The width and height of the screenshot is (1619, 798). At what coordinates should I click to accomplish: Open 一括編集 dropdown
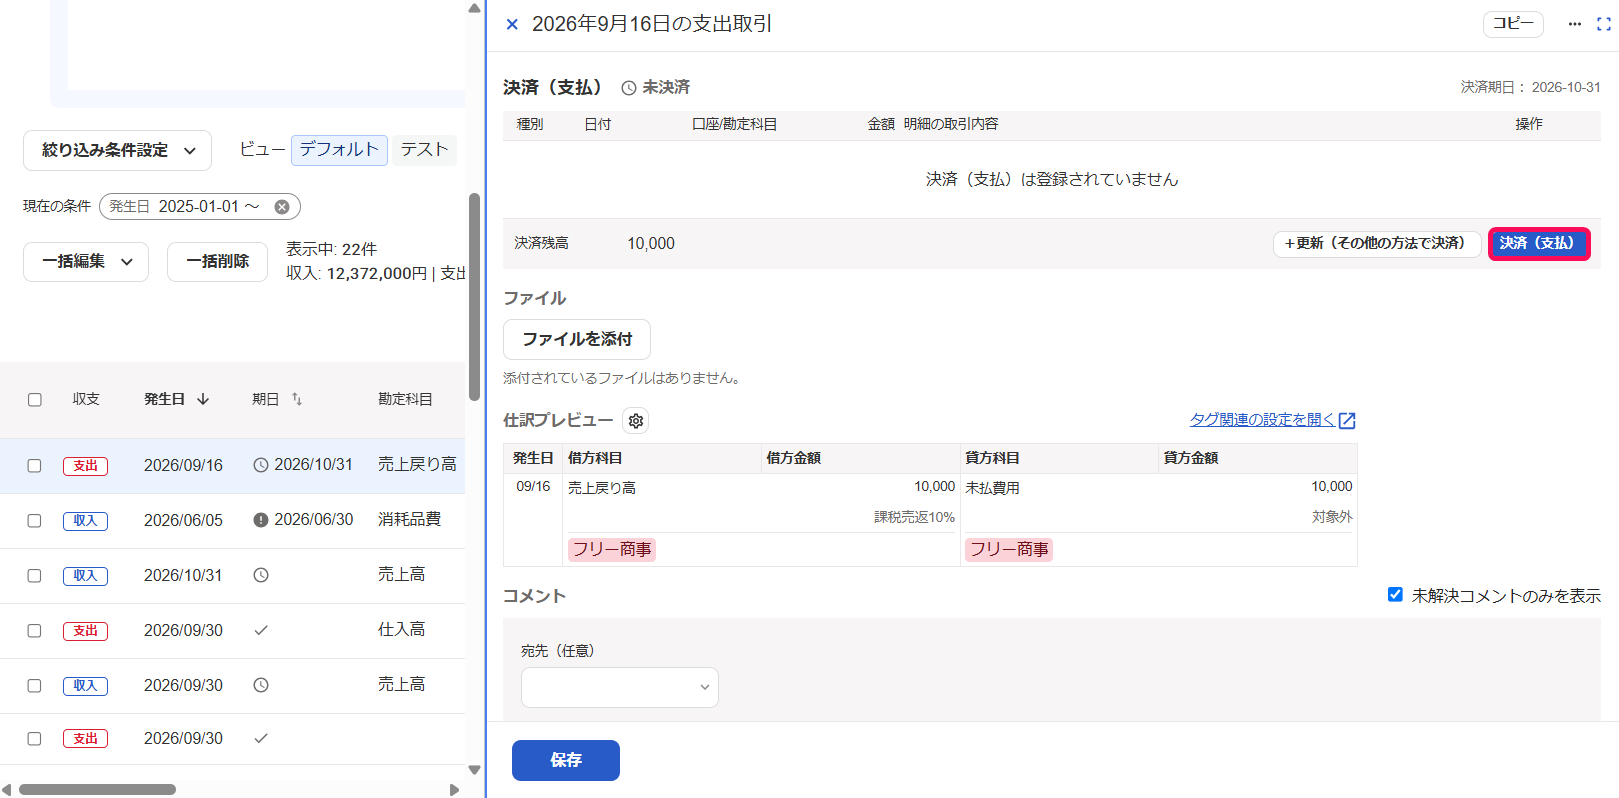(86, 262)
